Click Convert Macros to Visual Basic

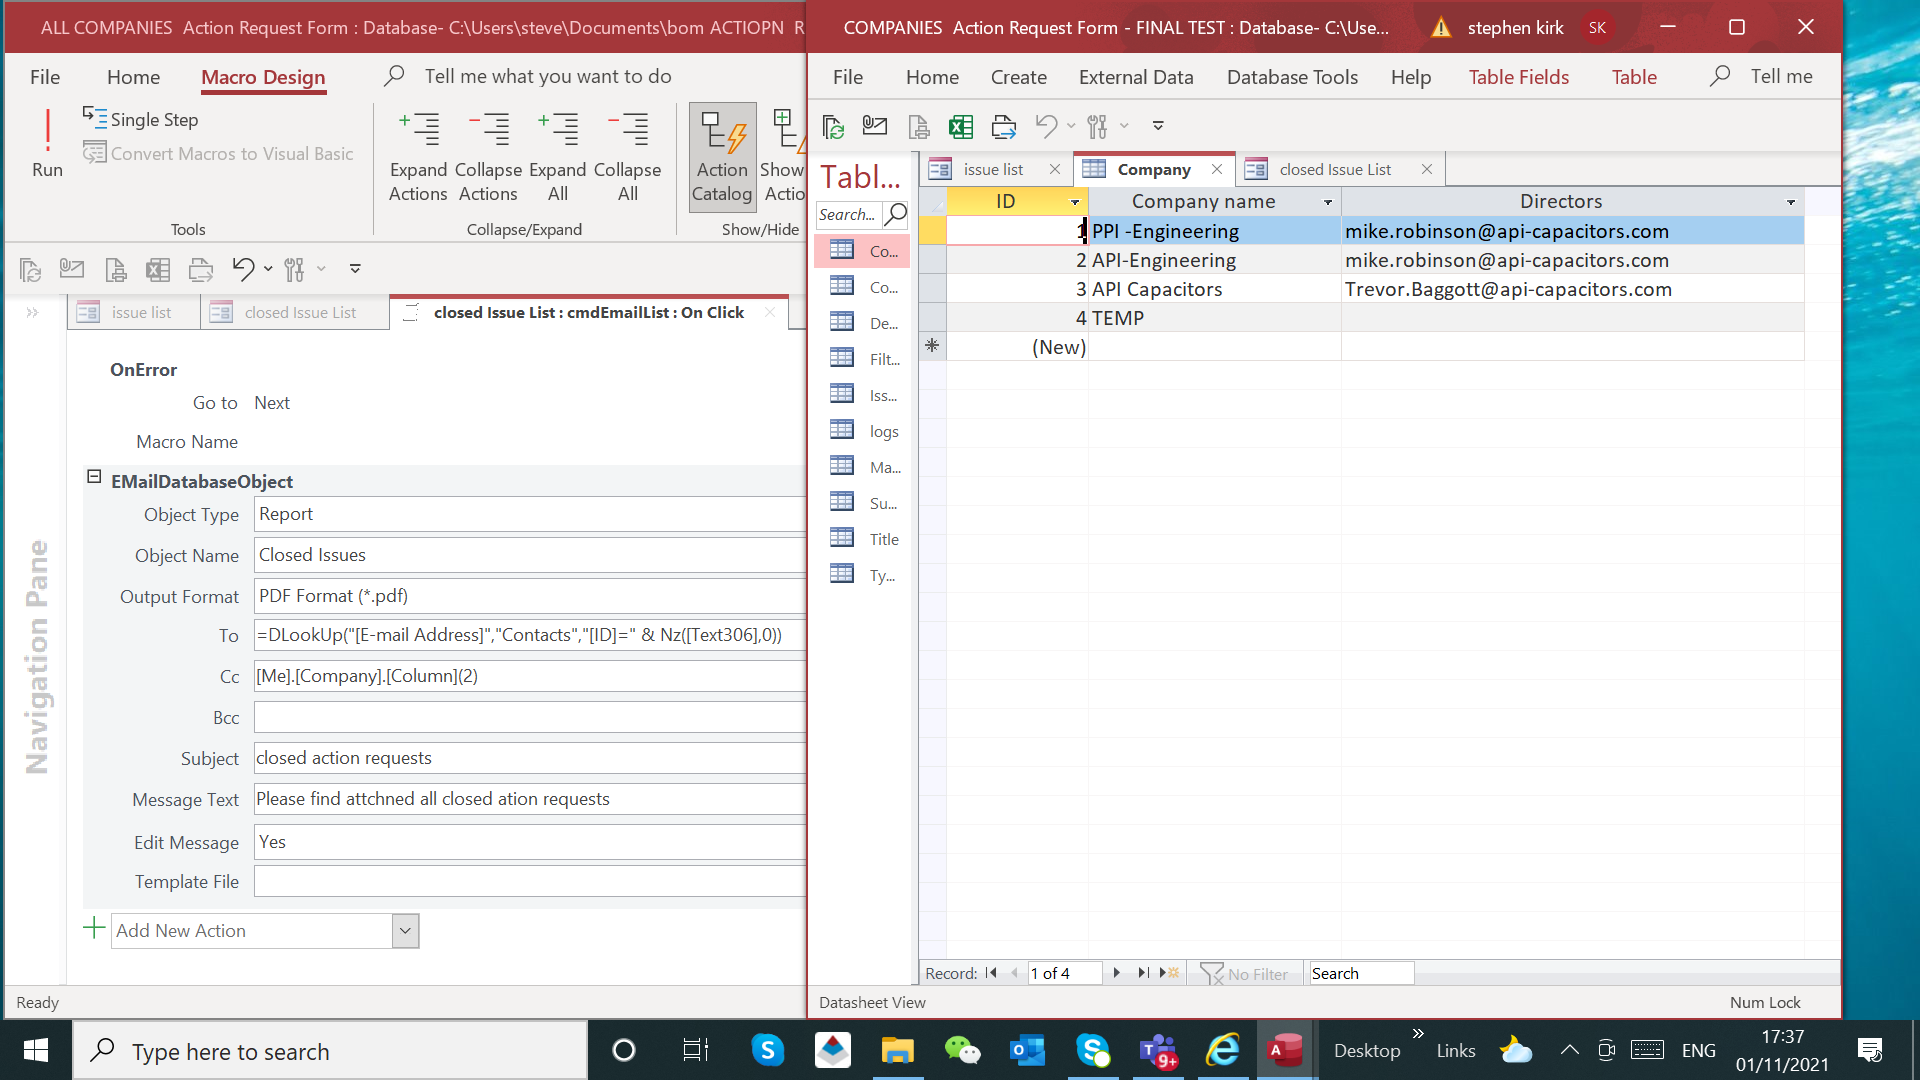click(x=219, y=153)
